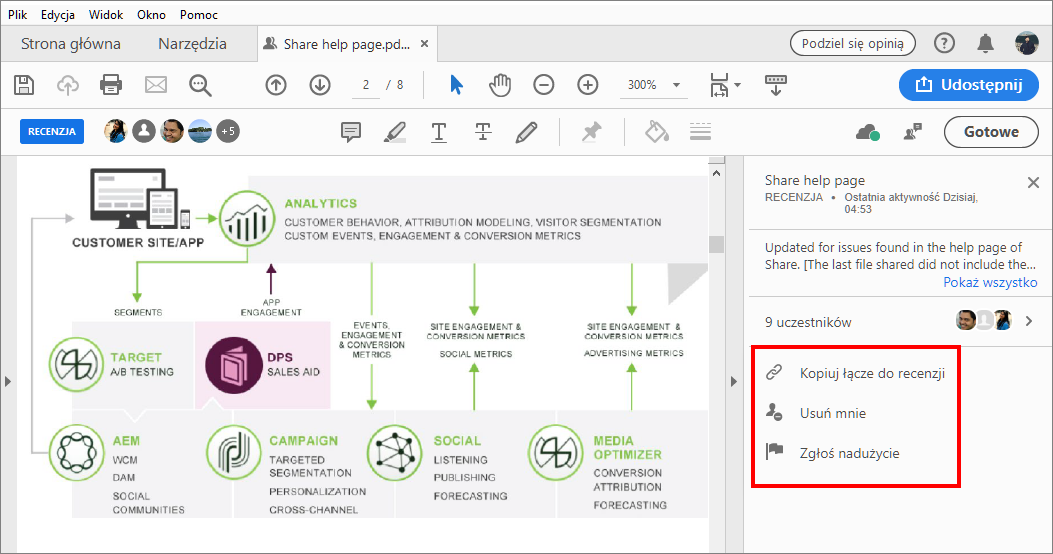Click the scrollbar up arrow
The height and width of the screenshot is (554, 1053).
717,173
